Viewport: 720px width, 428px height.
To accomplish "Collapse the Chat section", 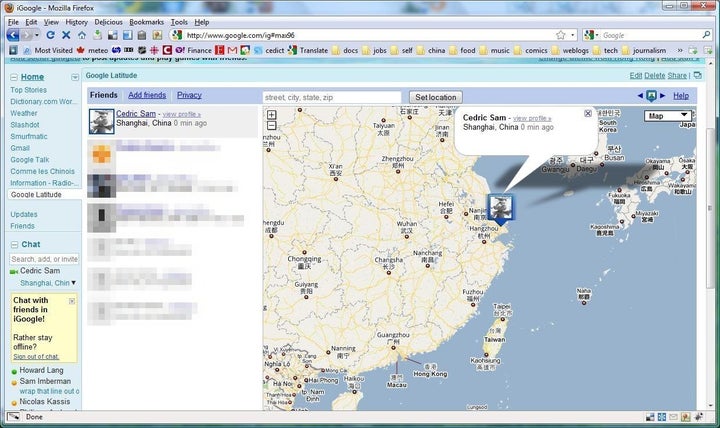I will point(14,245).
